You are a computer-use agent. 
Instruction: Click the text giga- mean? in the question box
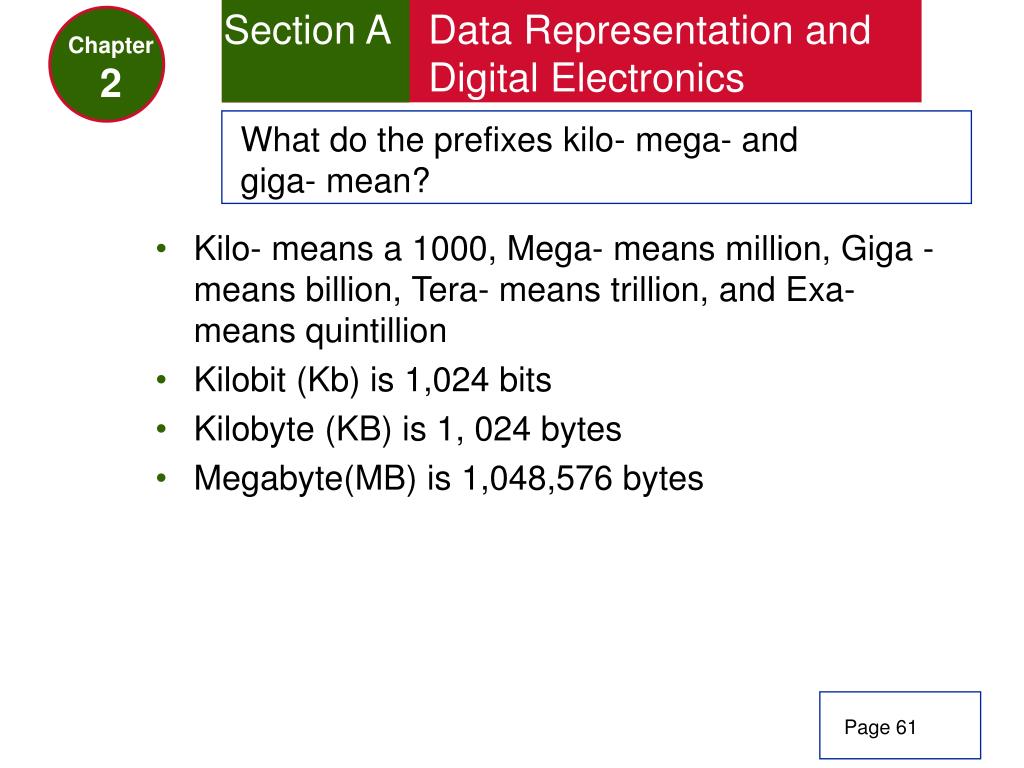coord(335,181)
